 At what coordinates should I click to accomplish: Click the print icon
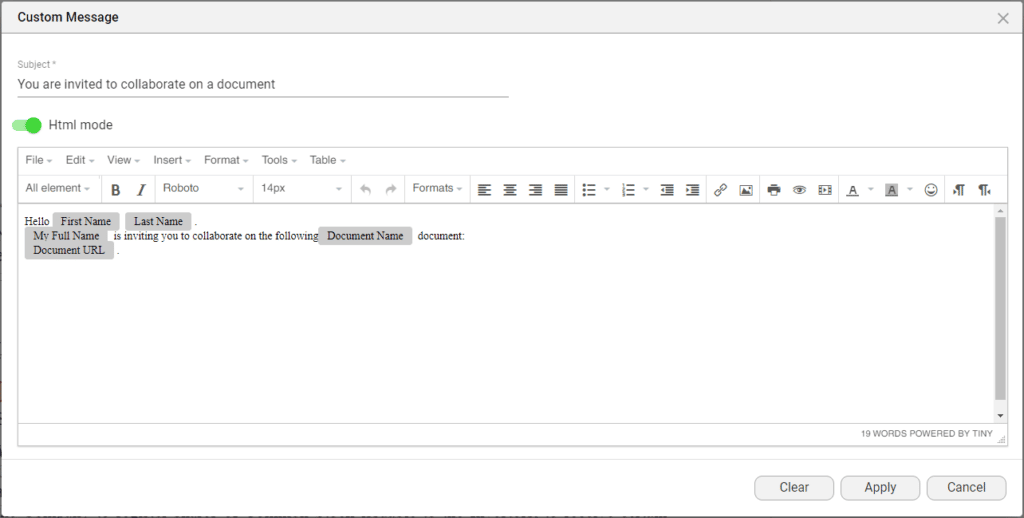[x=773, y=189]
